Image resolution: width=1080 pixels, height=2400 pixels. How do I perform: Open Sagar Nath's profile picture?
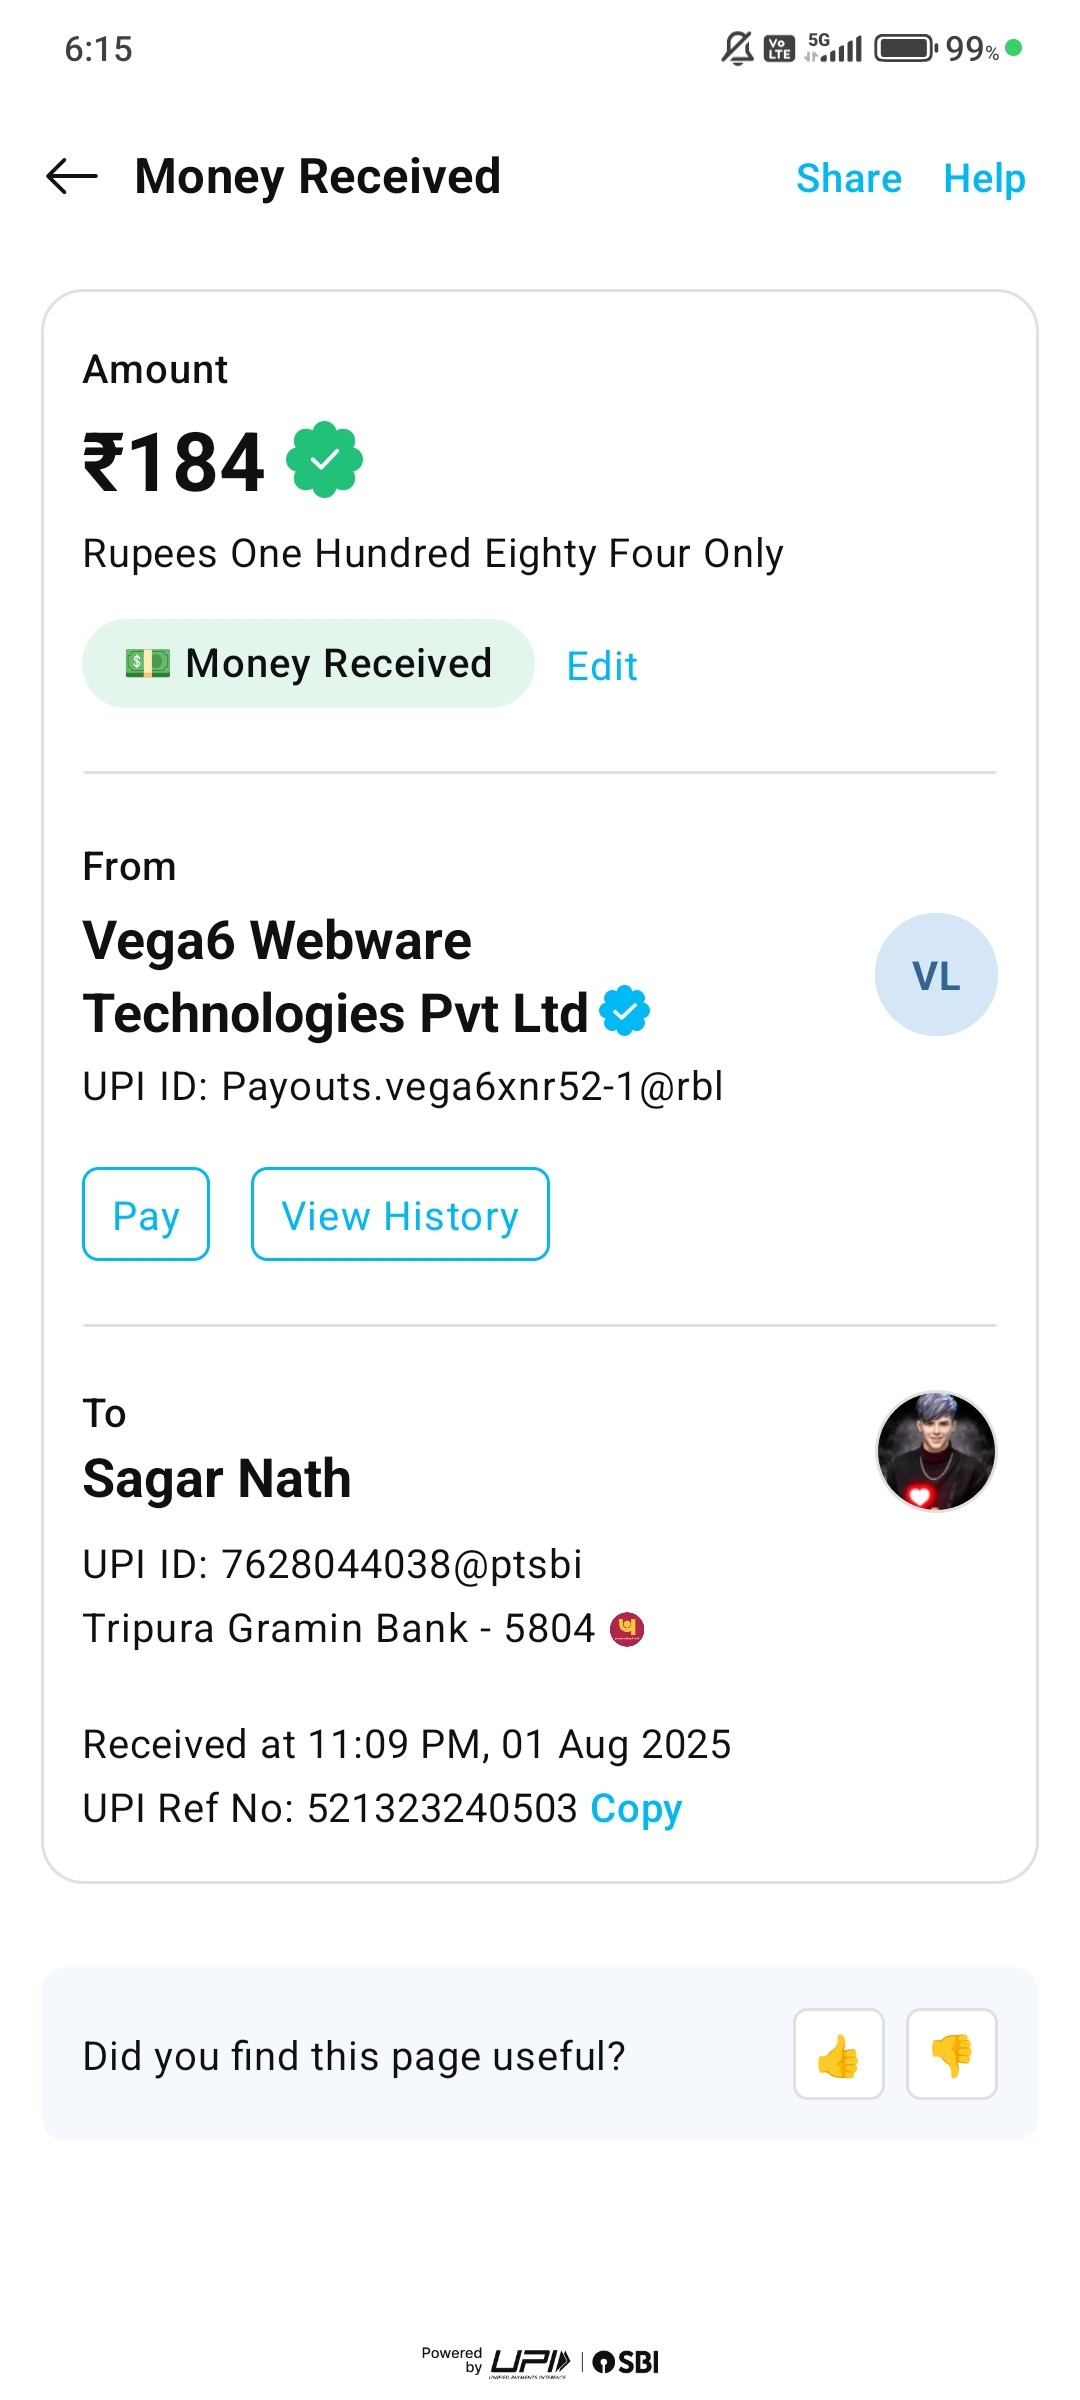click(936, 1451)
